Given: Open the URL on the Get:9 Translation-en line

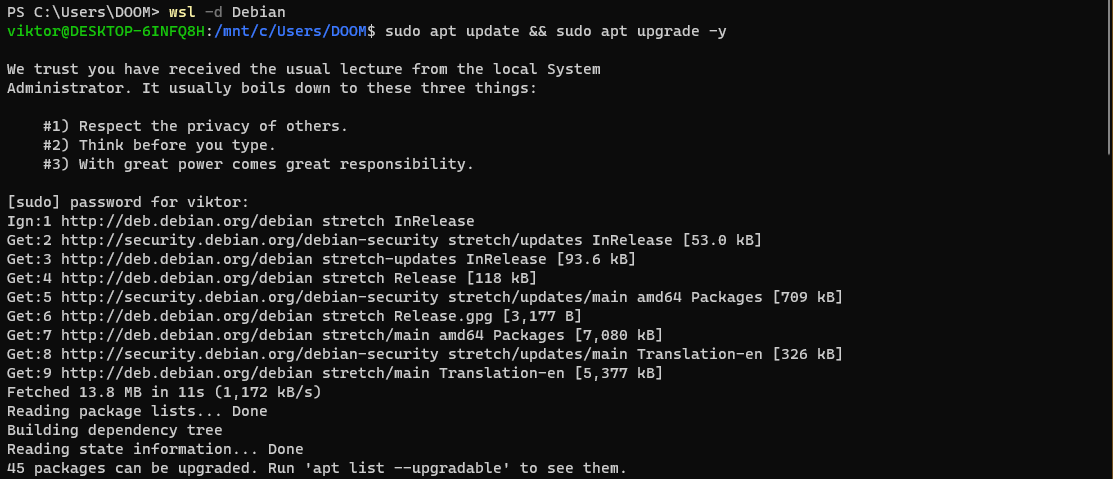Looking at the screenshot, I should (x=187, y=373).
